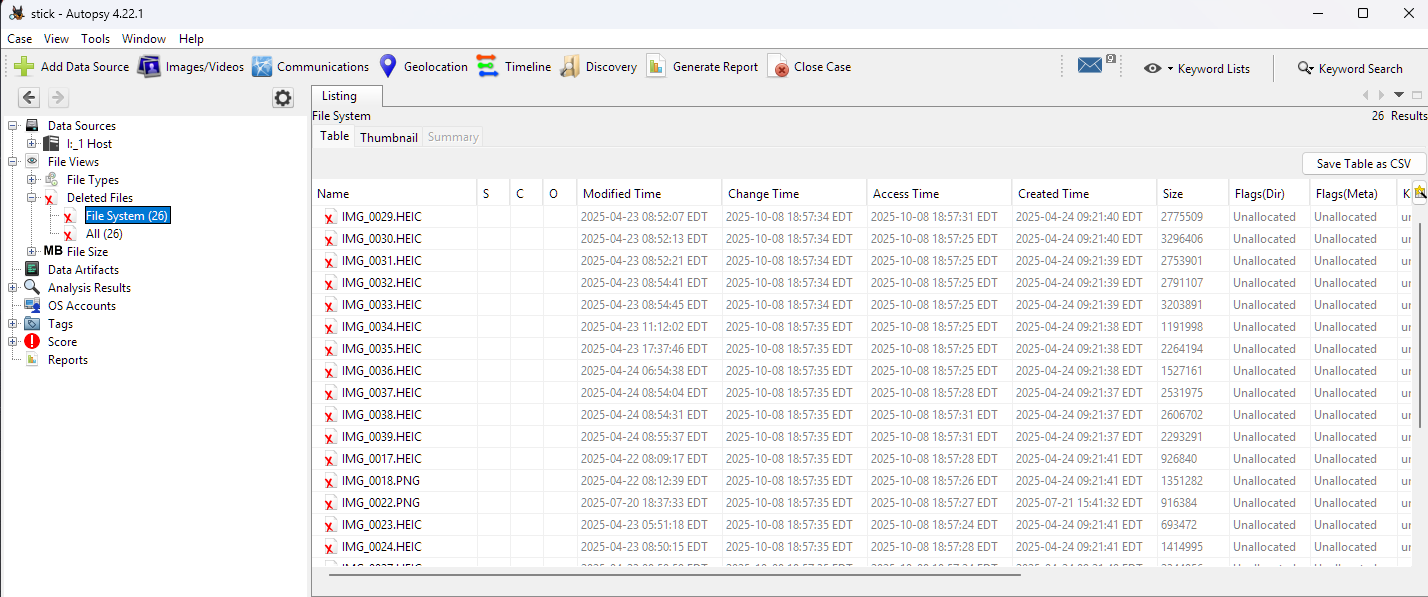Expand the File Size node

(32, 252)
